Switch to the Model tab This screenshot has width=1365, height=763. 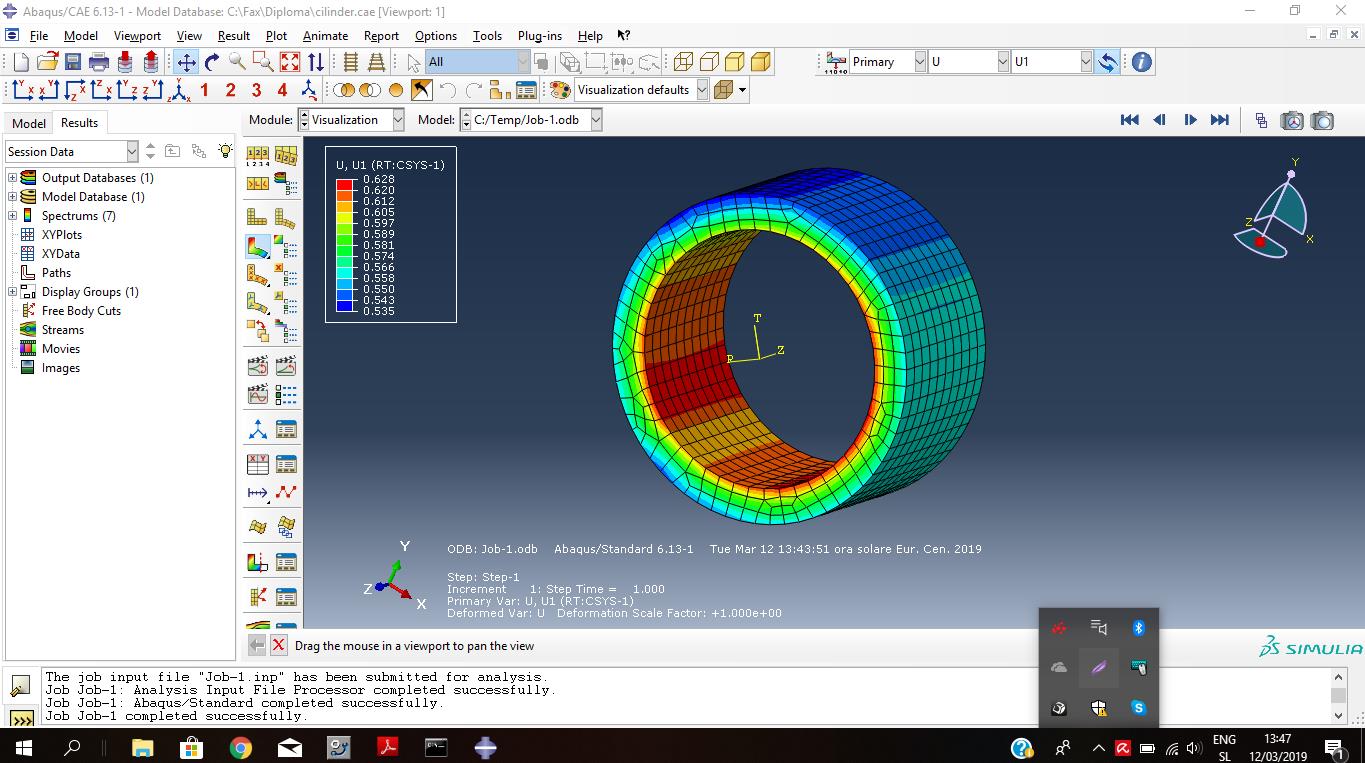point(28,123)
